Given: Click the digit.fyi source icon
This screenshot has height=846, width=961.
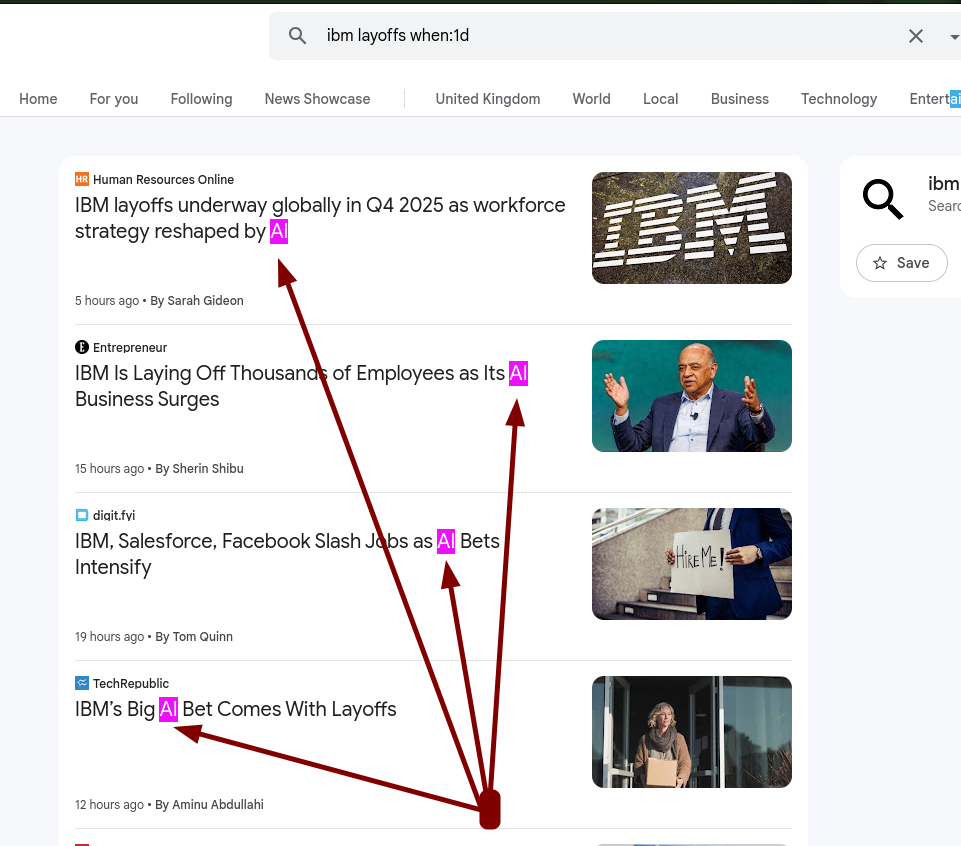Looking at the screenshot, I should click(x=82, y=516).
